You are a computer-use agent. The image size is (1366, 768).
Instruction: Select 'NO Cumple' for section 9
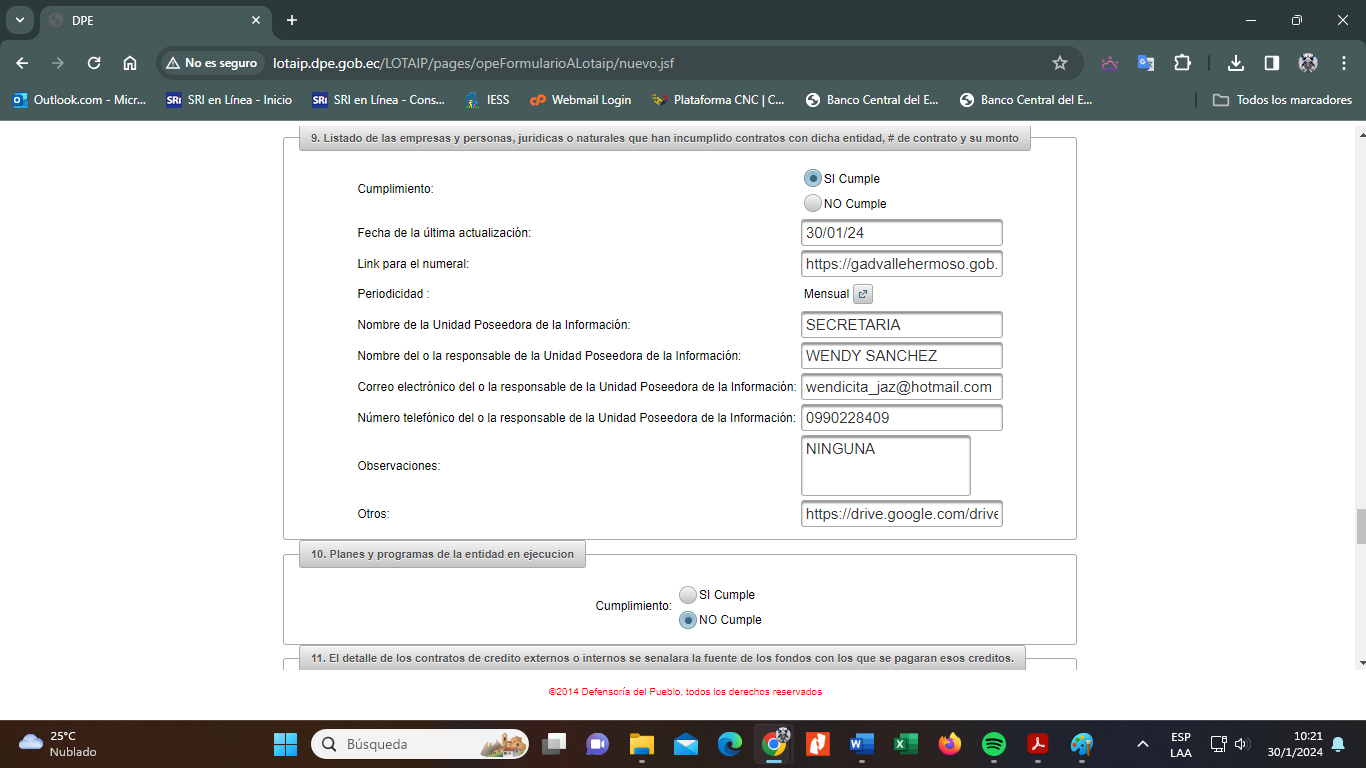[x=813, y=203]
